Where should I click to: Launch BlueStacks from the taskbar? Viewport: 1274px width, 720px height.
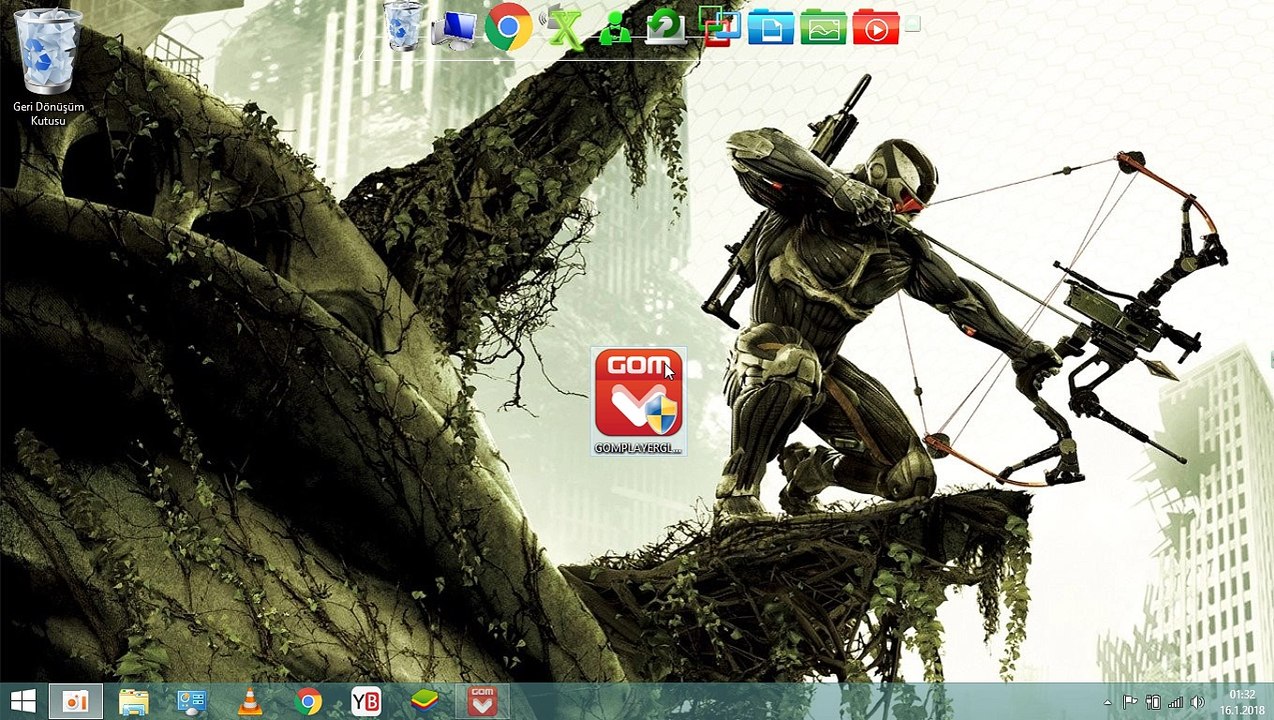click(424, 702)
